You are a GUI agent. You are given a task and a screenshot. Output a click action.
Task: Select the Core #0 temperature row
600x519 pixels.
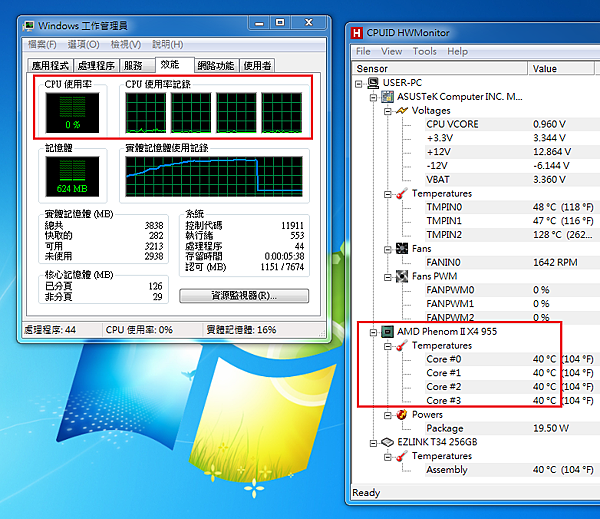point(512,359)
